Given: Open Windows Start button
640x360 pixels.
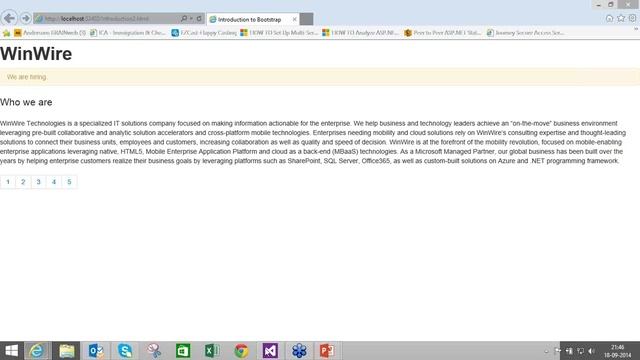Looking at the screenshot, I should pos(11,351).
